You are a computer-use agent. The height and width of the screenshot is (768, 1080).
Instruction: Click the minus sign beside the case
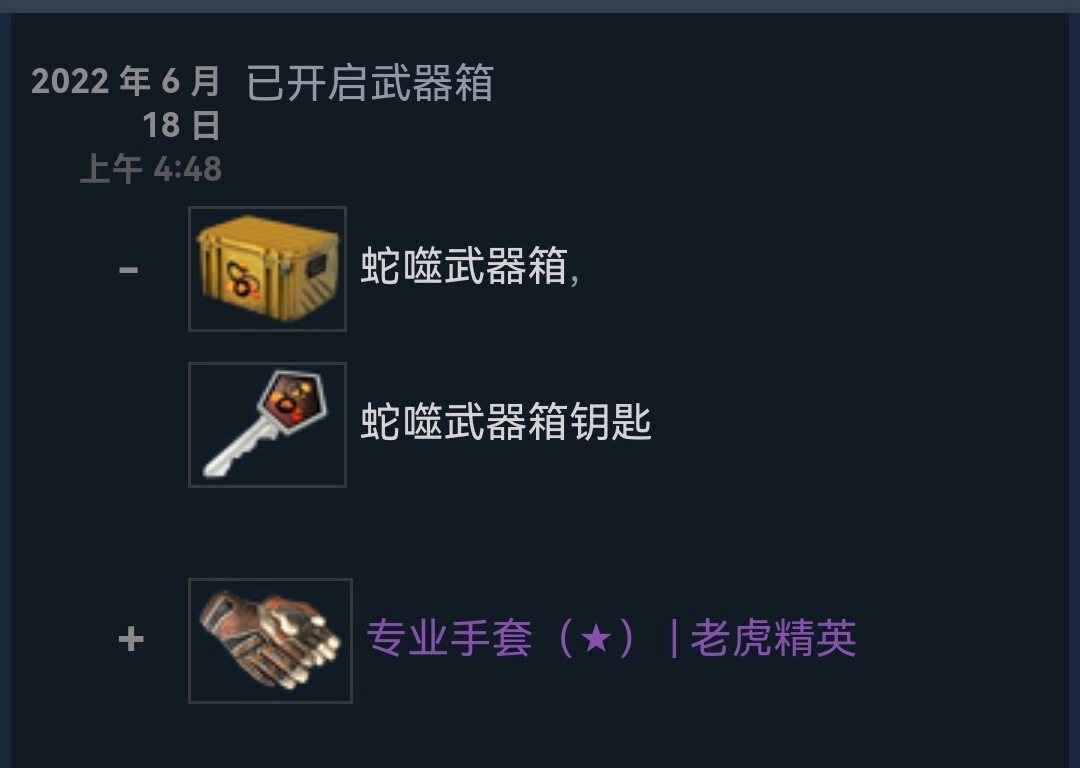(x=129, y=269)
